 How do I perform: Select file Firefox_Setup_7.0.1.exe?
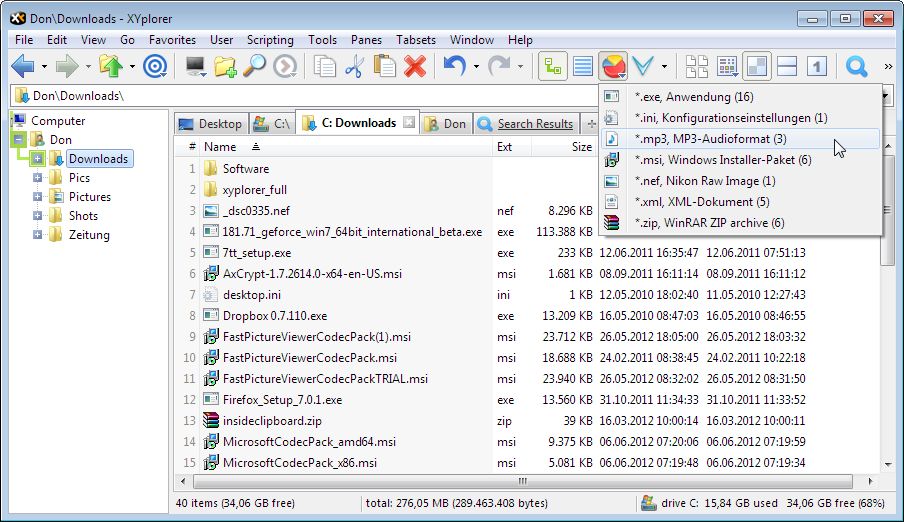[282, 400]
